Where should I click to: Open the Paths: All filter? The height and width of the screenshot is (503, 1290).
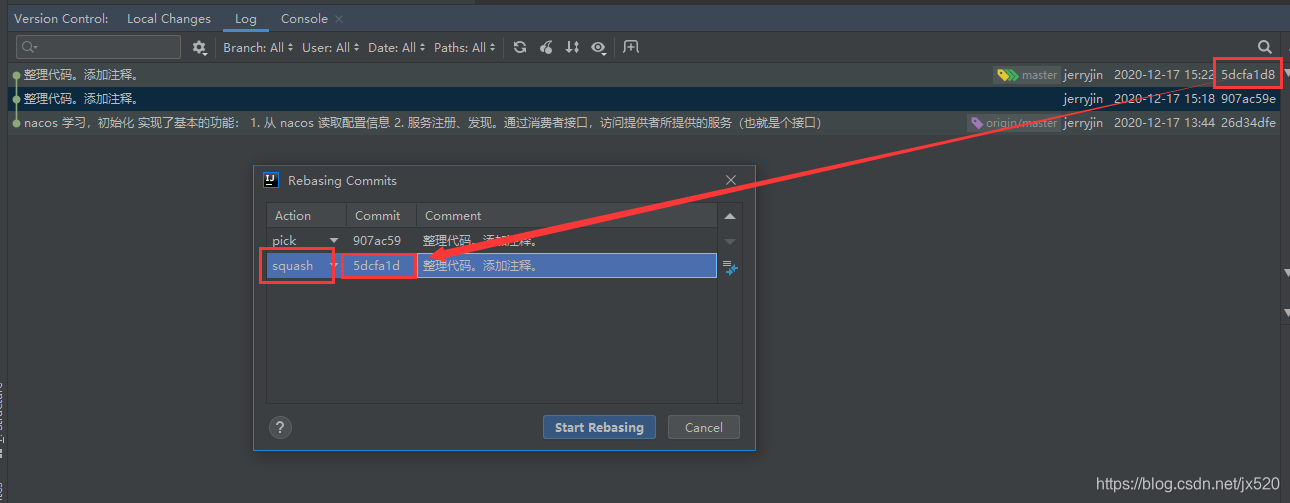(465, 47)
